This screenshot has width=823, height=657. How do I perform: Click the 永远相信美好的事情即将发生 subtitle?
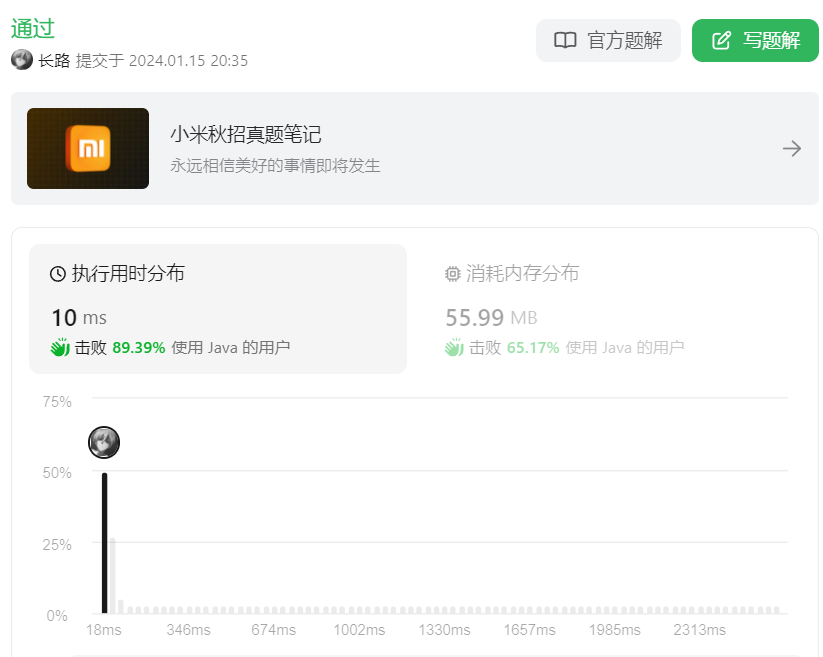pyautogui.click(x=275, y=166)
